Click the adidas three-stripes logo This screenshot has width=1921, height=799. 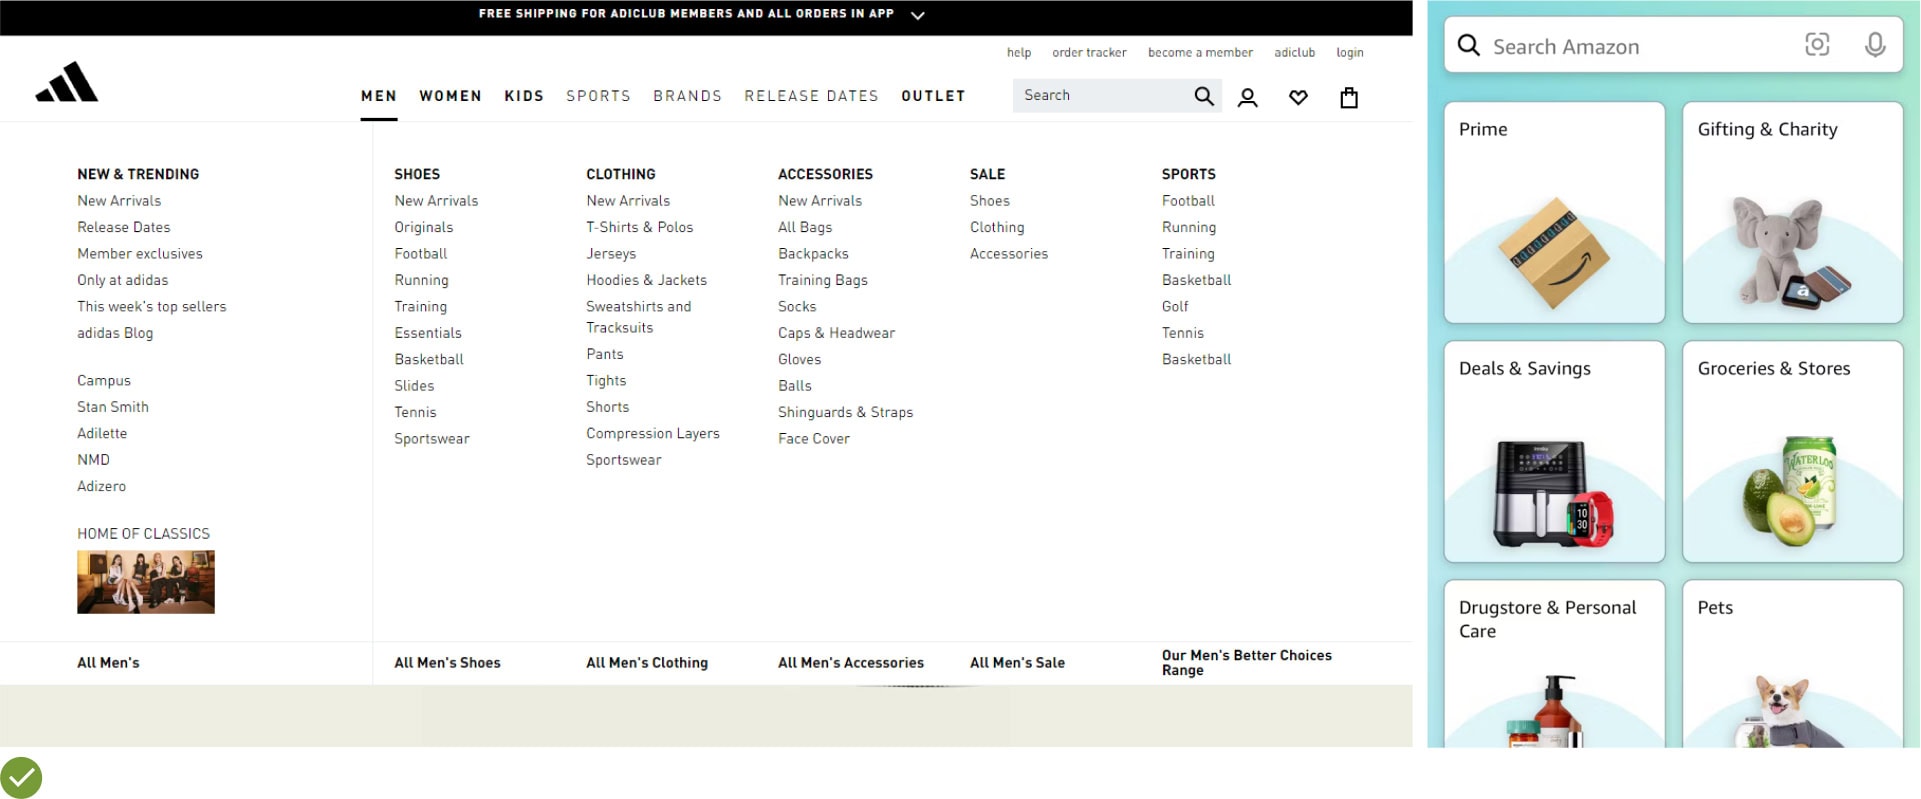67,83
